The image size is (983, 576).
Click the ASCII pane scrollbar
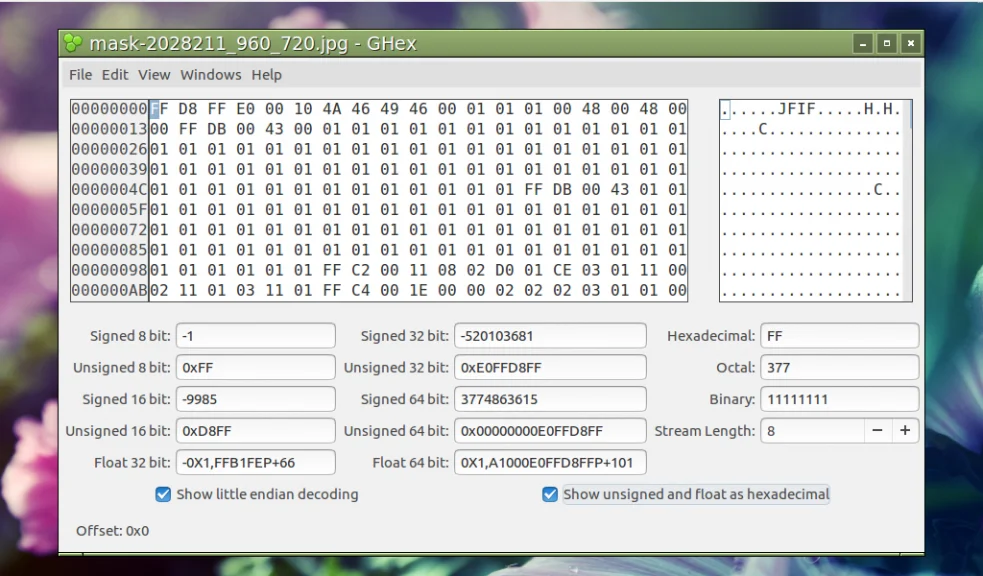[x=908, y=201]
